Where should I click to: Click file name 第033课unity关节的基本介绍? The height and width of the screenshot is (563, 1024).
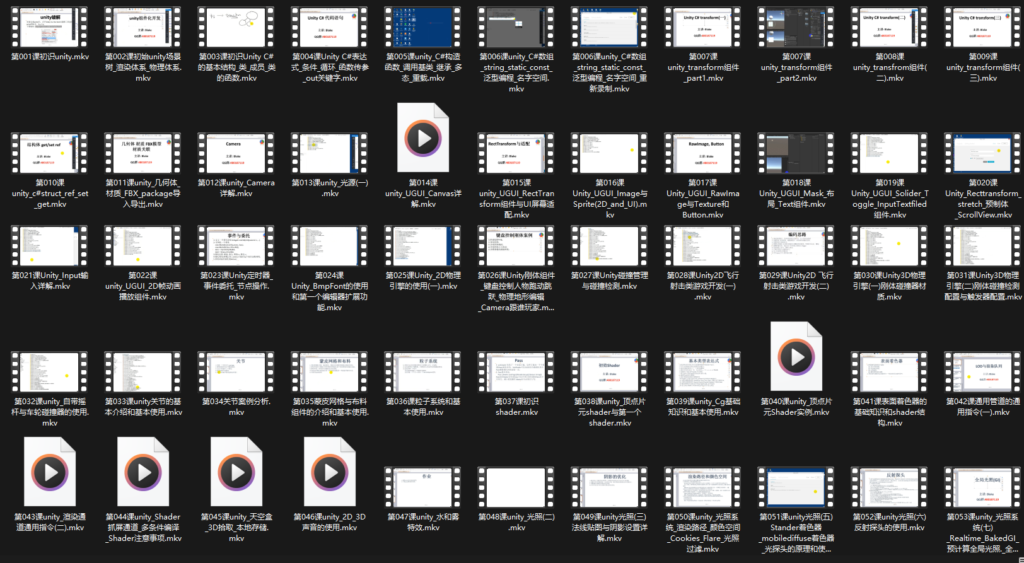143,407
